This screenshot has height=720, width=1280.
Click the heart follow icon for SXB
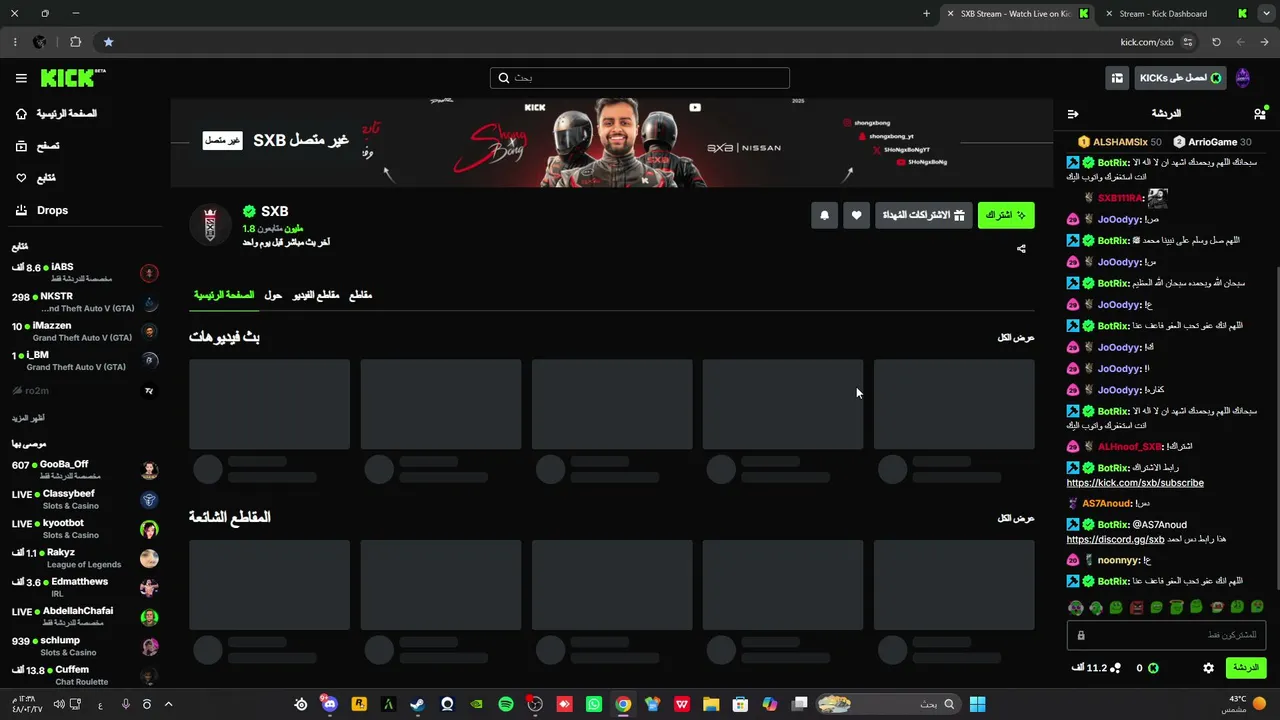tap(856, 215)
